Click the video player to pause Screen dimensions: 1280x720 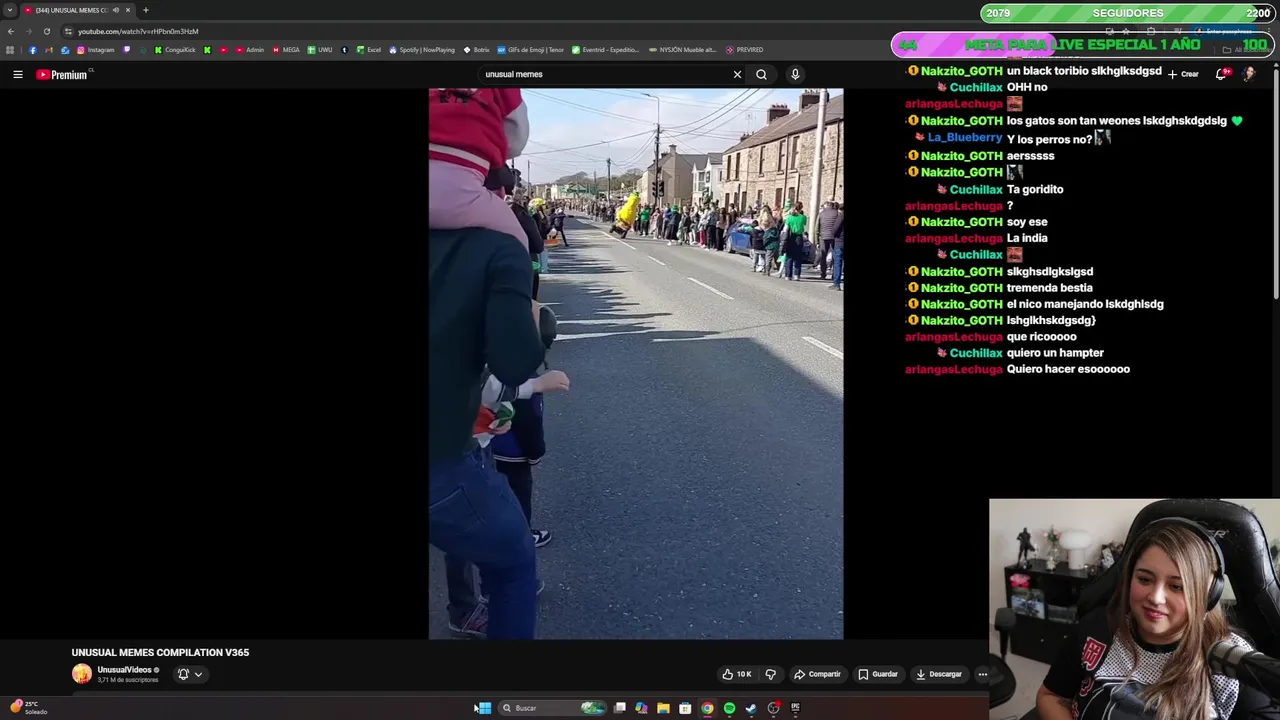(x=636, y=364)
